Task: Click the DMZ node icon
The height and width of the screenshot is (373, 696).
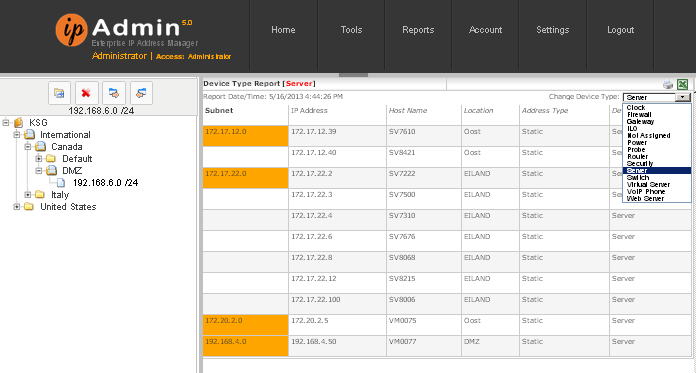Action: (51, 171)
